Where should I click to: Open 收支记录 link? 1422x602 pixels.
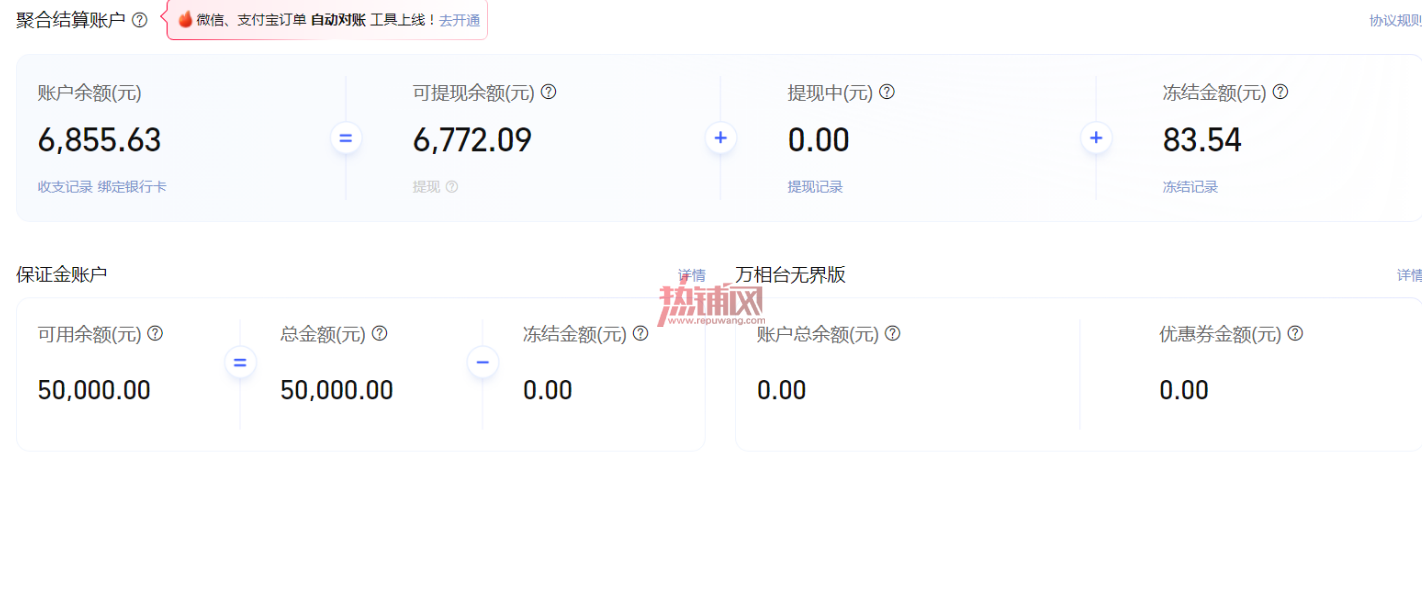pos(65,187)
